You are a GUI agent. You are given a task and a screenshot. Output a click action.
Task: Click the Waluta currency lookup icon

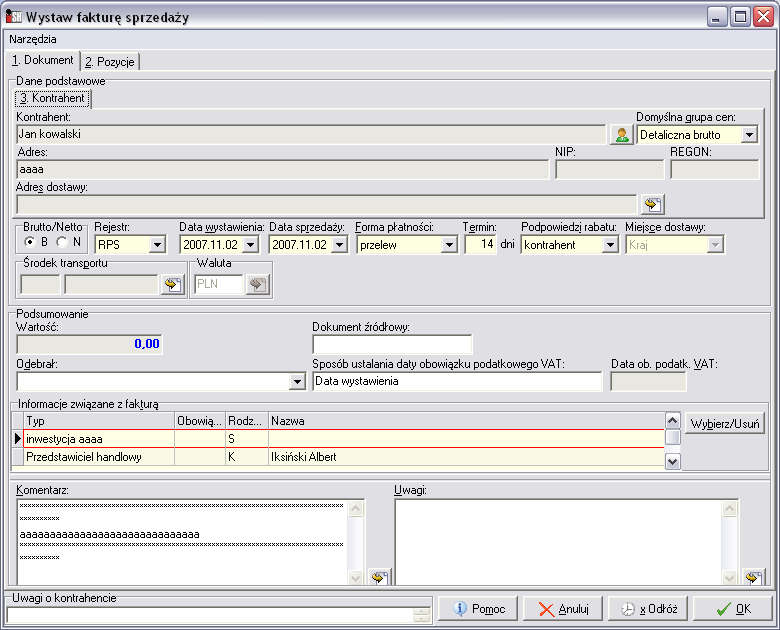click(x=258, y=285)
